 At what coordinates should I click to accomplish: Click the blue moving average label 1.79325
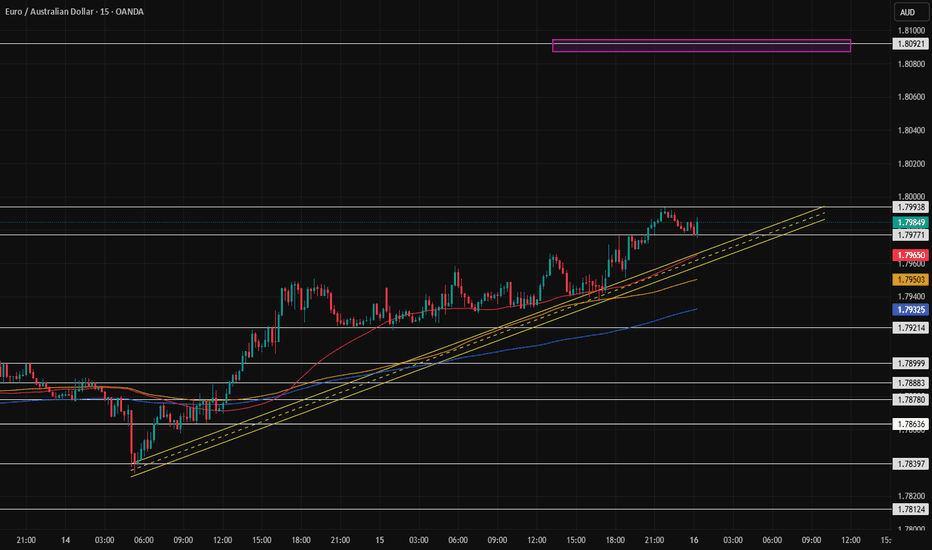[911, 310]
